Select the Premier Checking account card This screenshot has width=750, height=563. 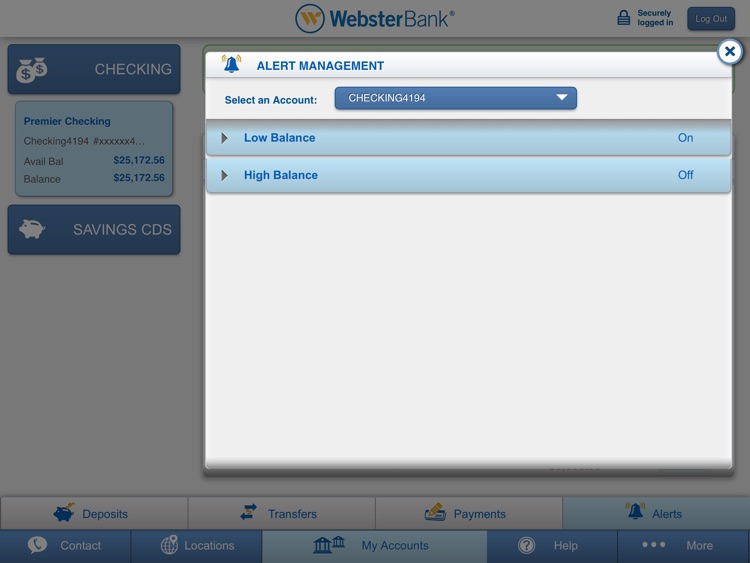pyautogui.click(x=94, y=149)
